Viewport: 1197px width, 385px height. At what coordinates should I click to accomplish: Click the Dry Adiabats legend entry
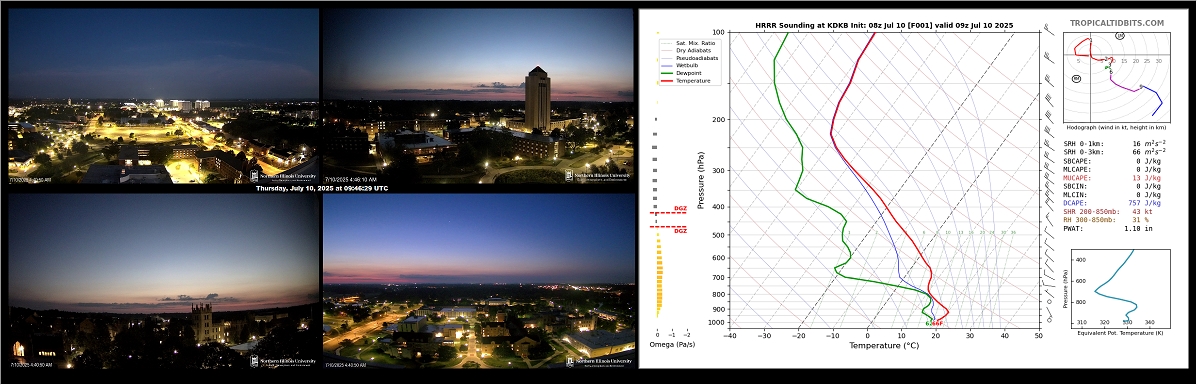point(686,50)
